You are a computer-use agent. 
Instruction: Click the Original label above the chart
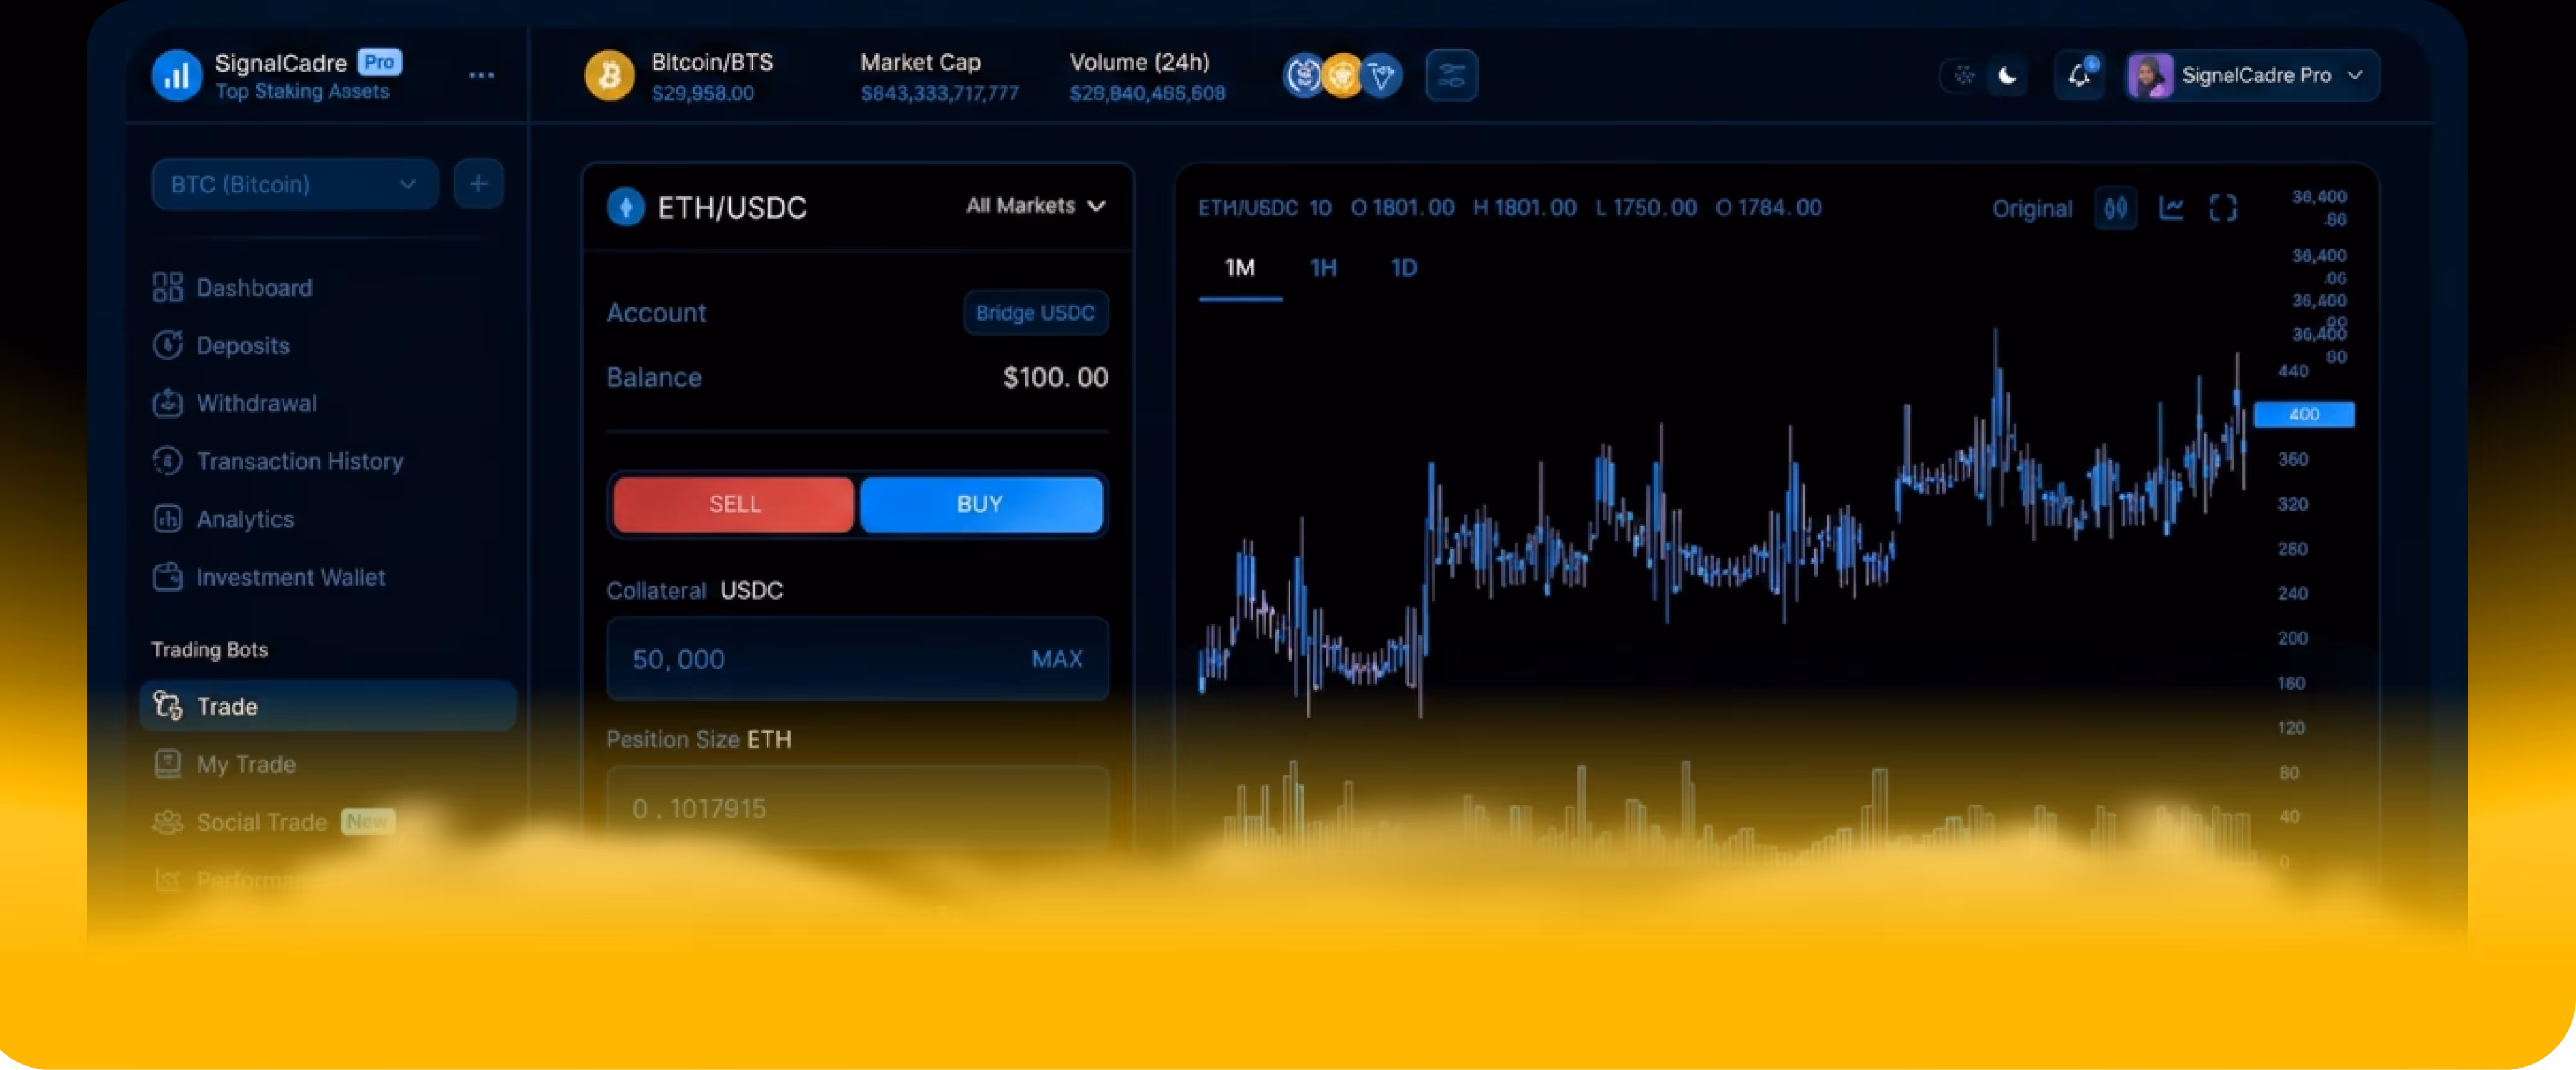pyautogui.click(x=2032, y=208)
